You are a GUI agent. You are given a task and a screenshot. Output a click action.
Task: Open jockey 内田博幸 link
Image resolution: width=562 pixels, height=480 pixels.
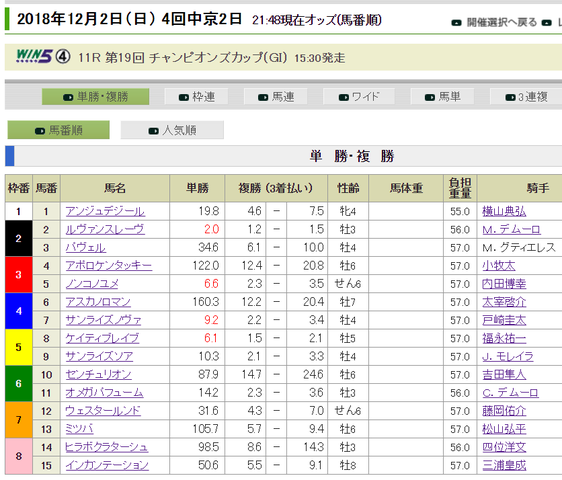pos(504,284)
